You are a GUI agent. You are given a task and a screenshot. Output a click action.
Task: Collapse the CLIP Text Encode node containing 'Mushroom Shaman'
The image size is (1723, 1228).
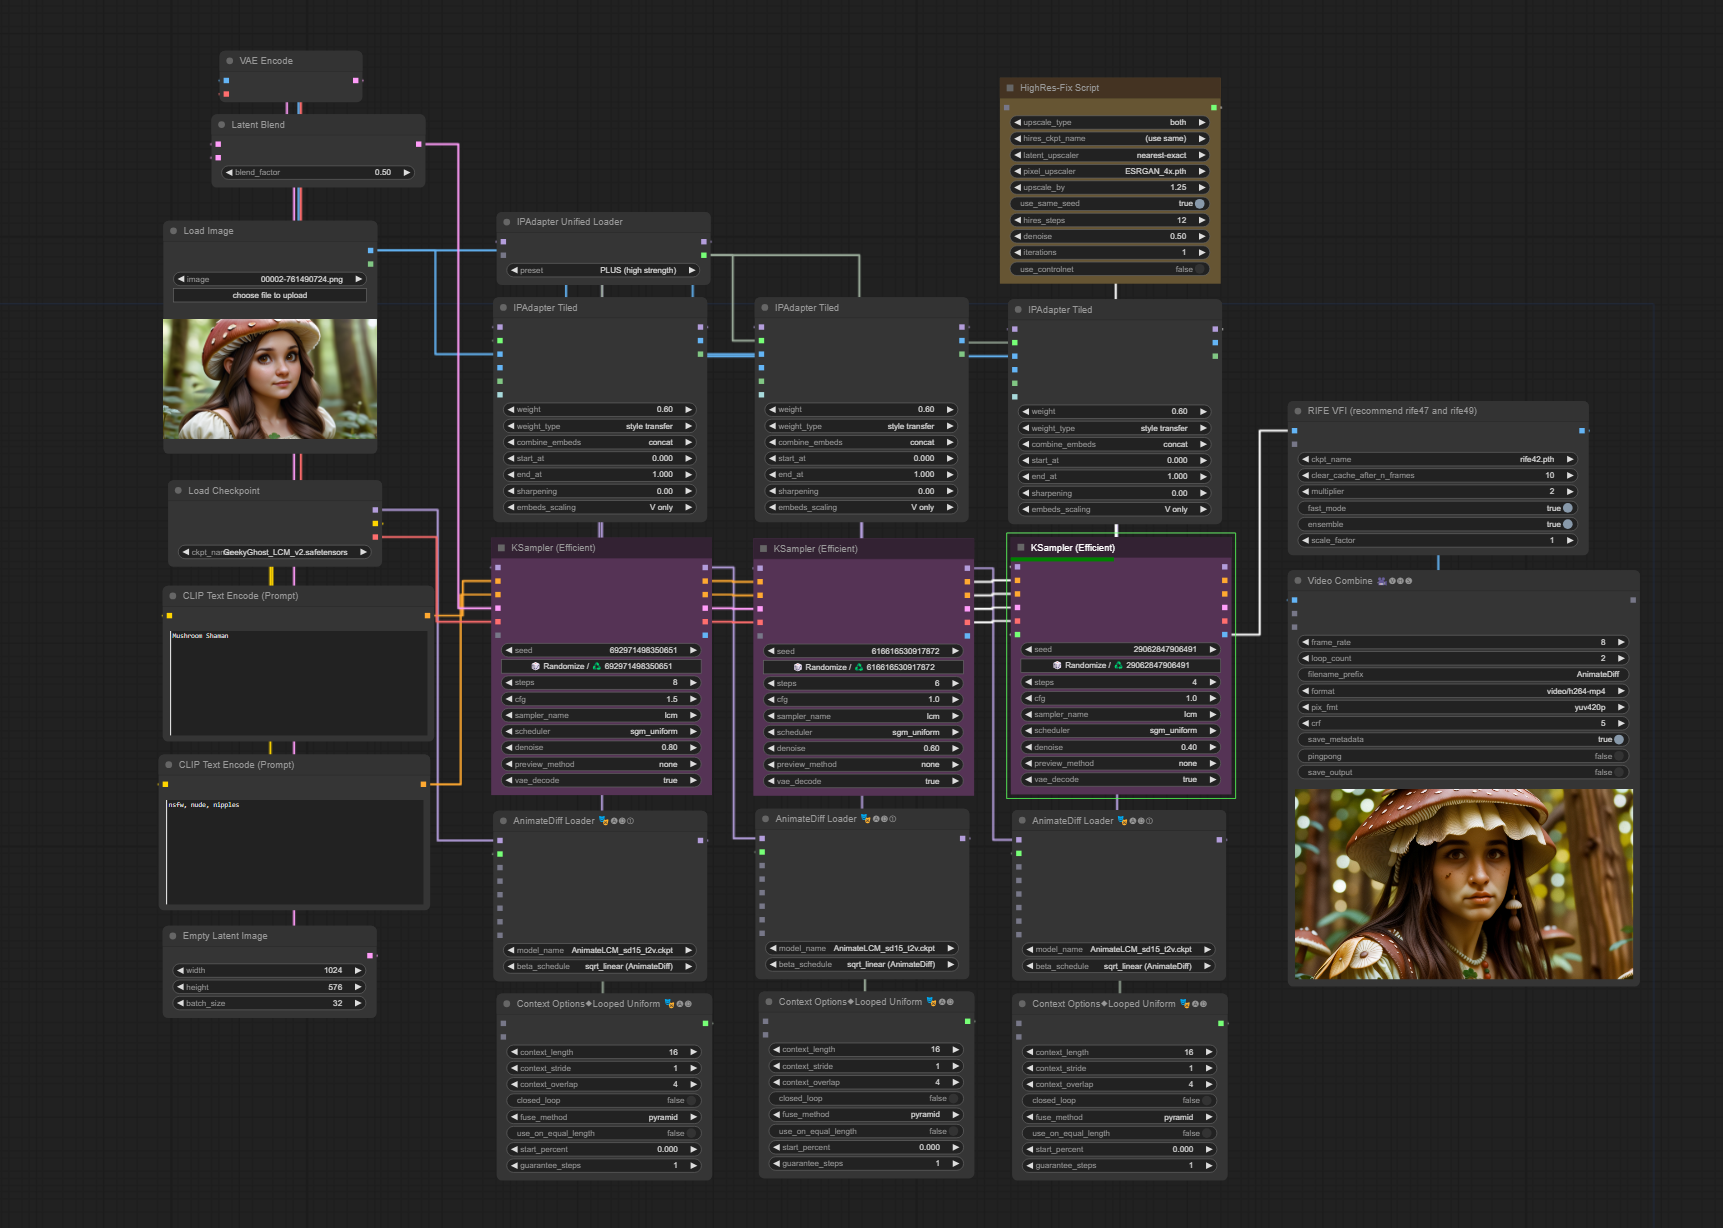pos(173,596)
